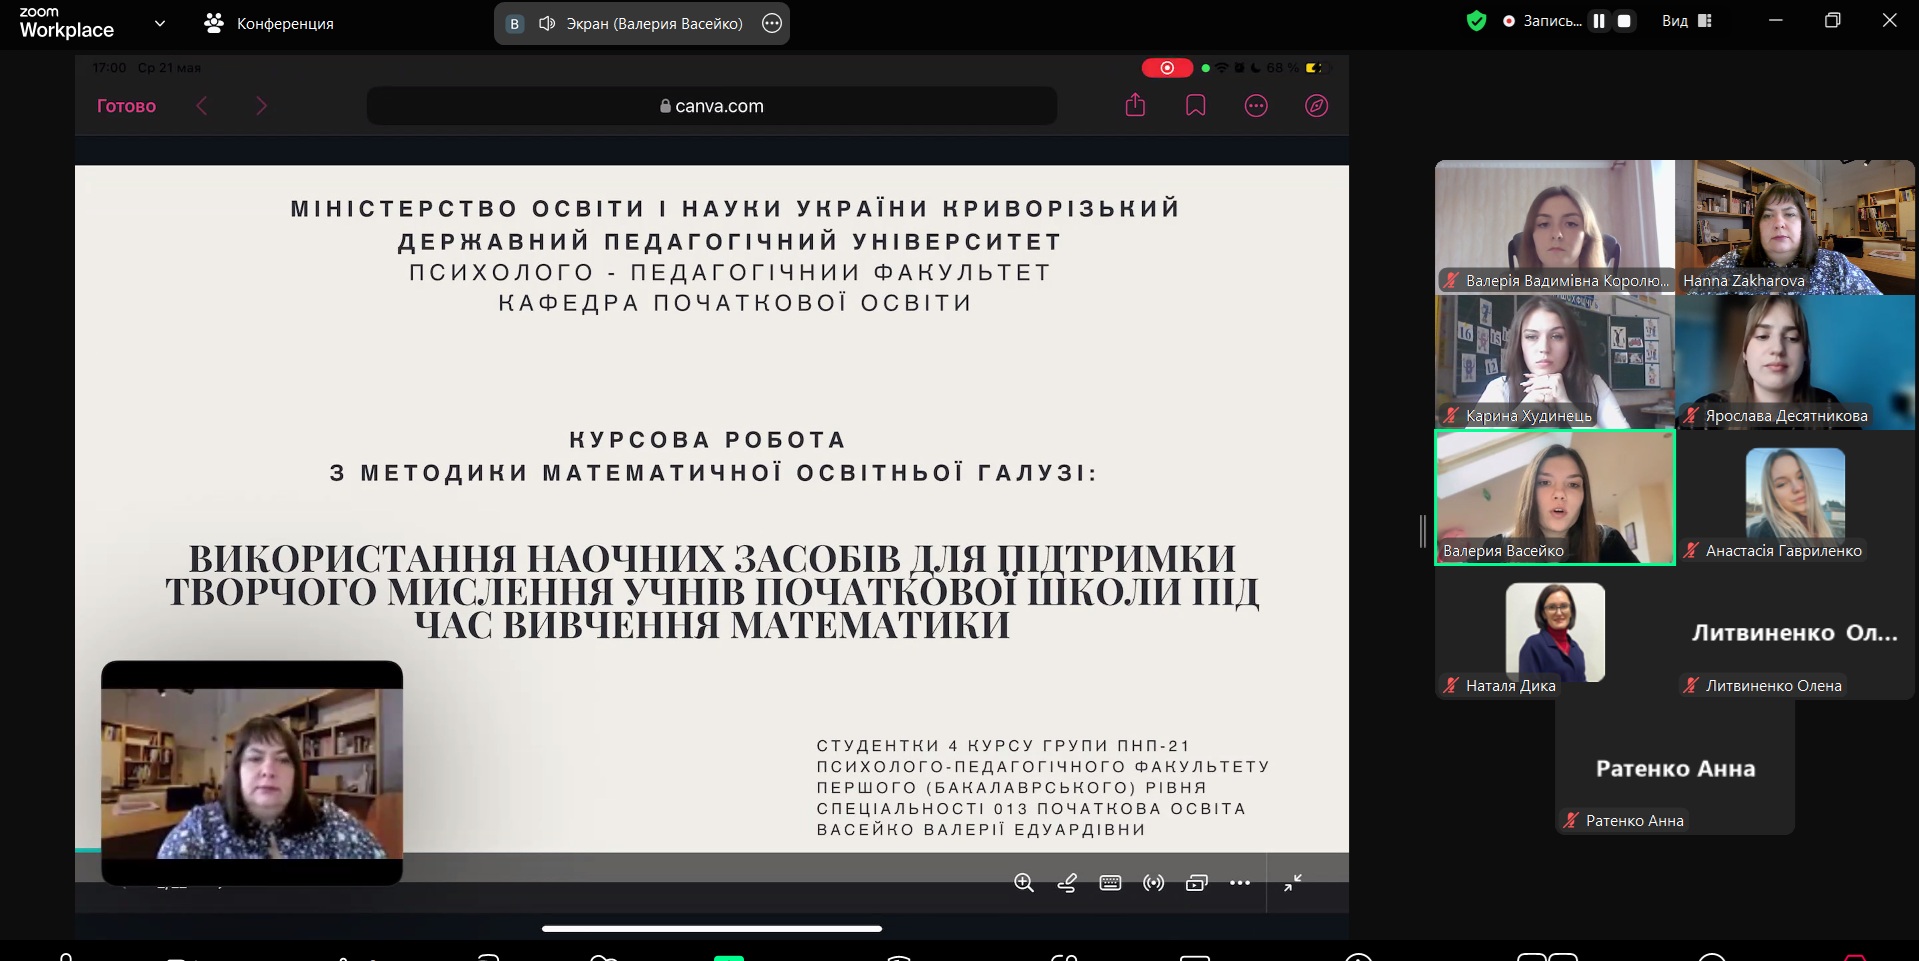Click the back arrow in the shared browser

pyautogui.click(x=202, y=105)
